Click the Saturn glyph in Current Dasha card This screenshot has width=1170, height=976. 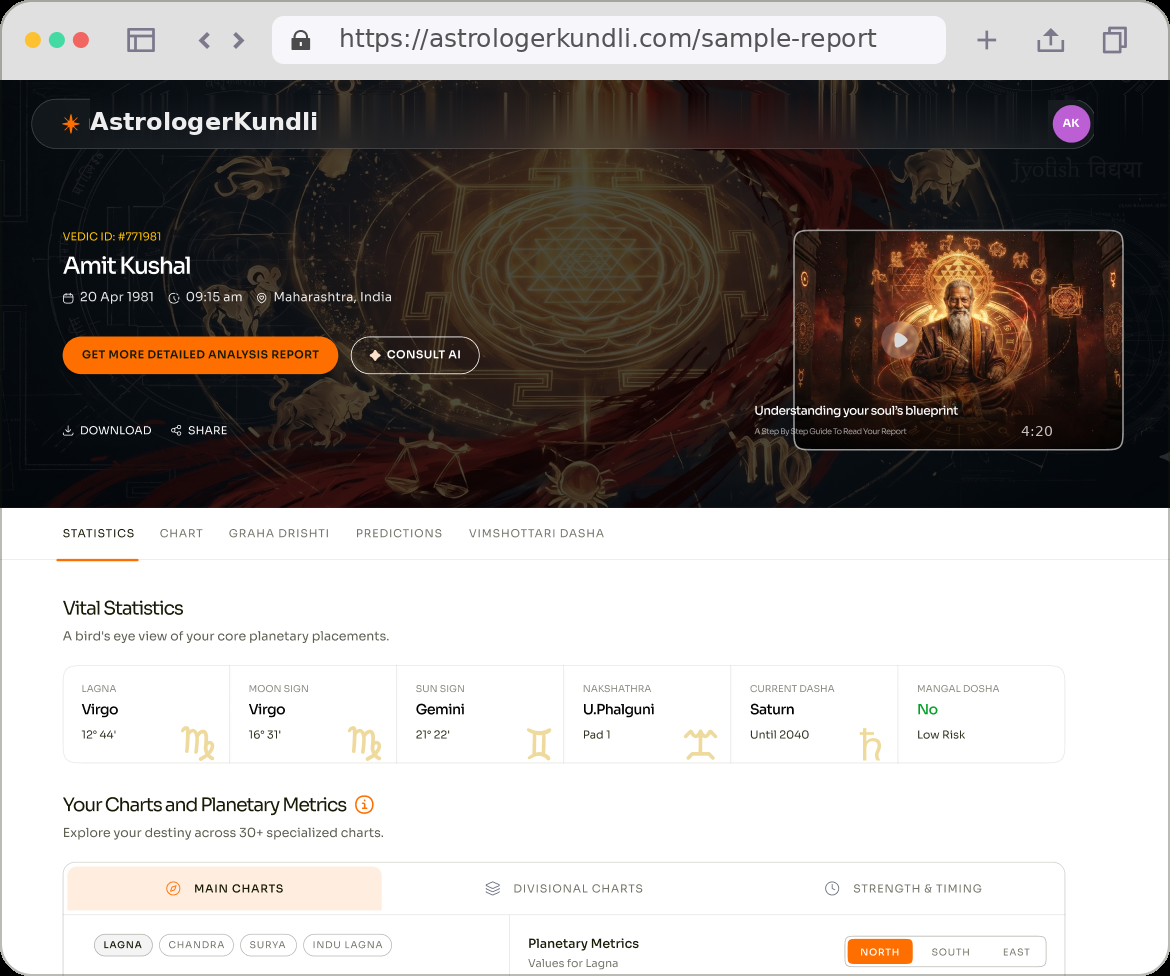click(x=870, y=745)
